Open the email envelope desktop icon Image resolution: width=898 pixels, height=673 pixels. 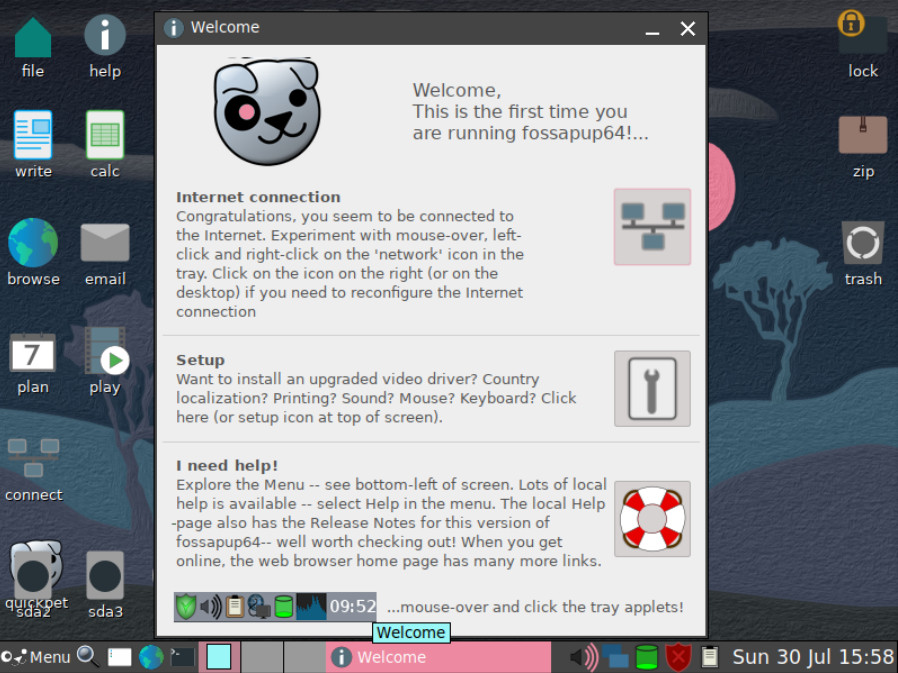coord(105,243)
